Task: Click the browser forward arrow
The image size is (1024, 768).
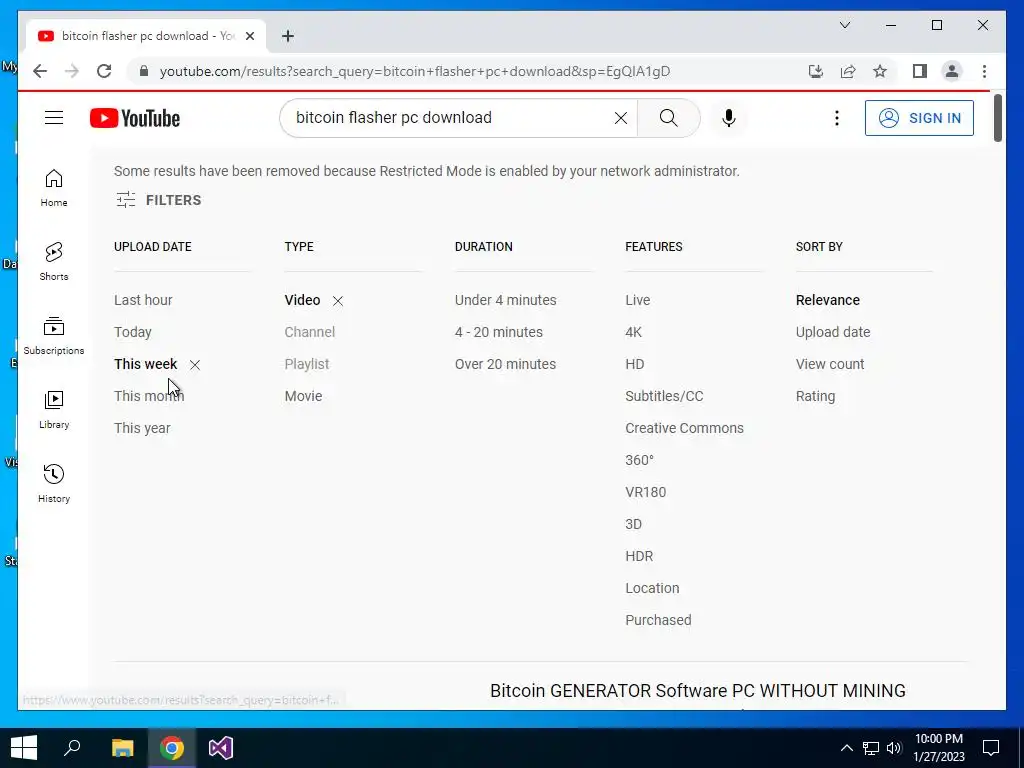Action: click(72, 71)
